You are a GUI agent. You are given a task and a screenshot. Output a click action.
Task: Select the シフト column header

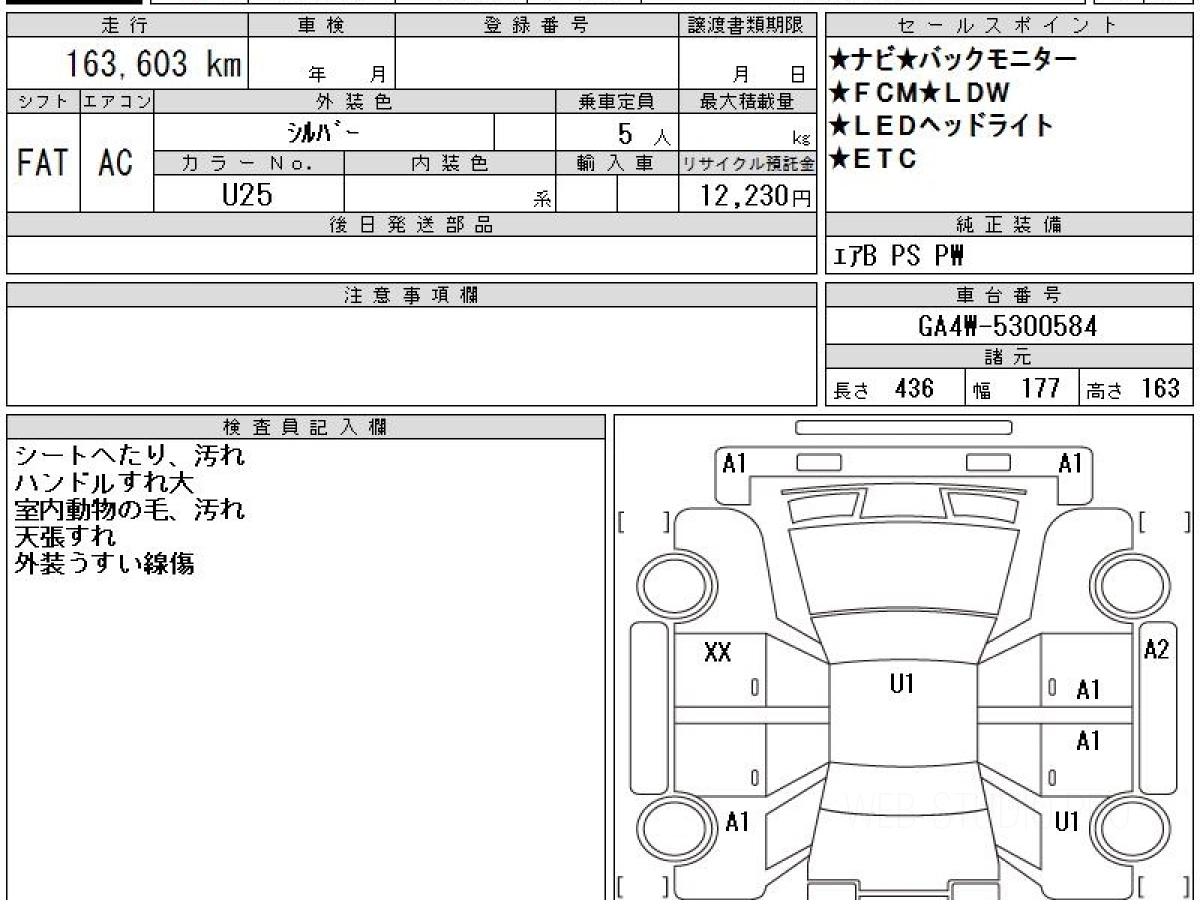[43, 101]
